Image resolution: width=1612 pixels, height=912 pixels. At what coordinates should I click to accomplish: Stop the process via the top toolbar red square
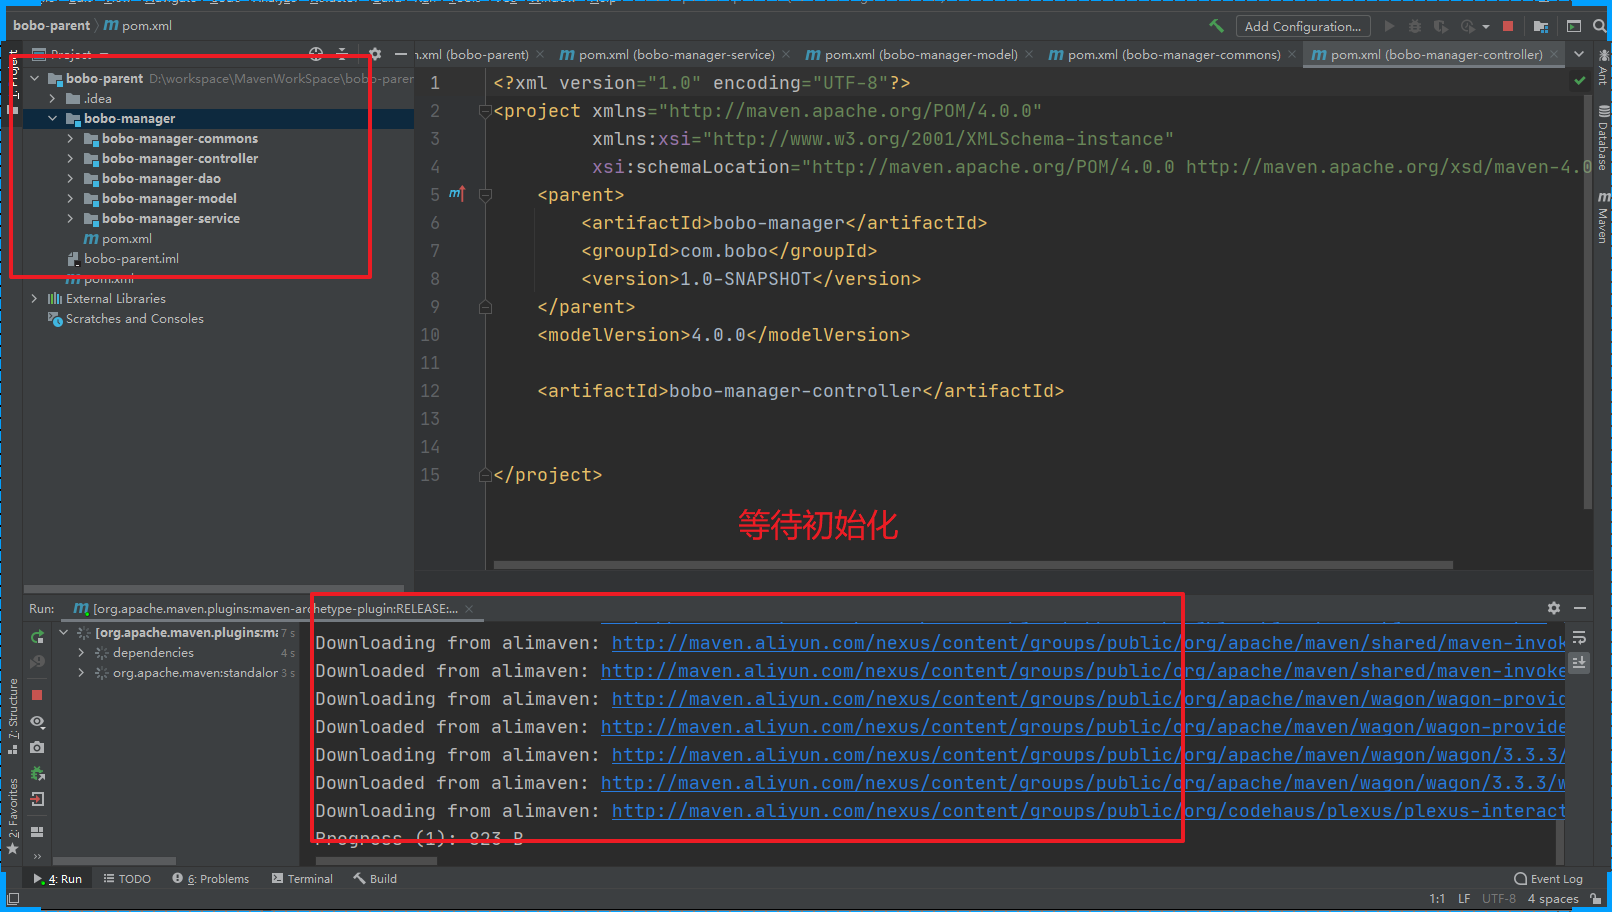point(1508,26)
